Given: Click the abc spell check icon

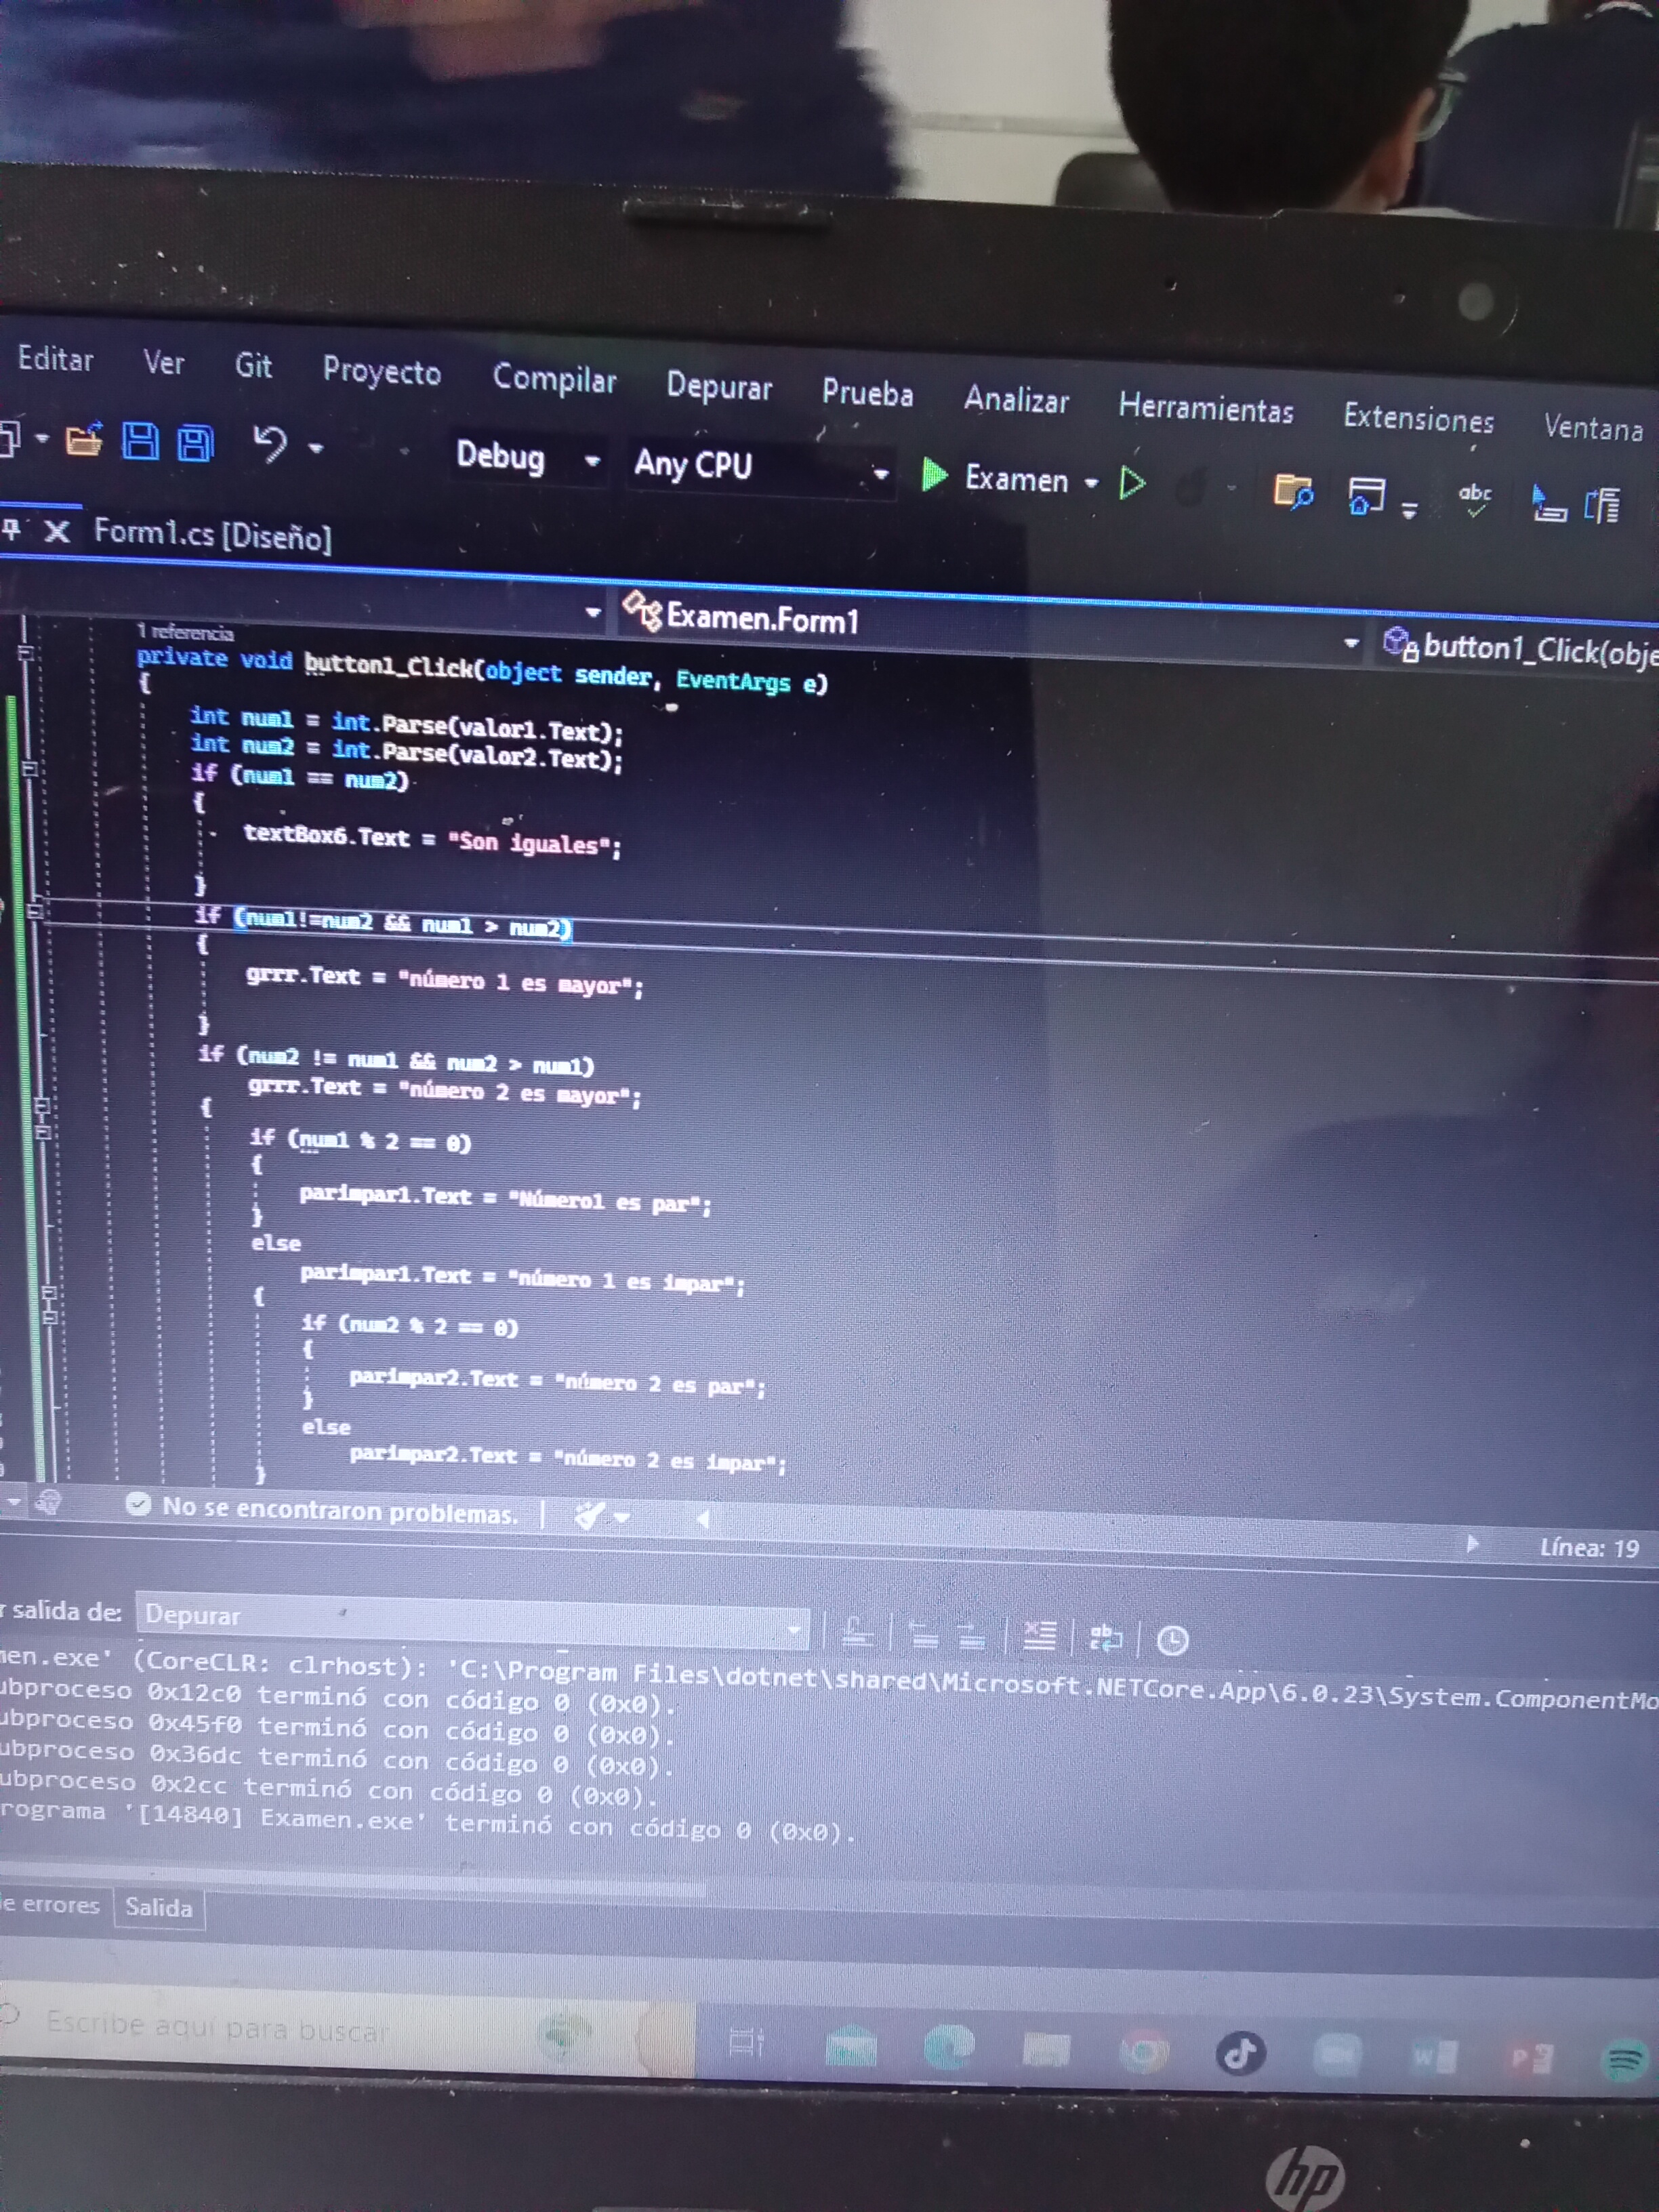Looking at the screenshot, I should pyautogui.click(x=1474, y=497).
